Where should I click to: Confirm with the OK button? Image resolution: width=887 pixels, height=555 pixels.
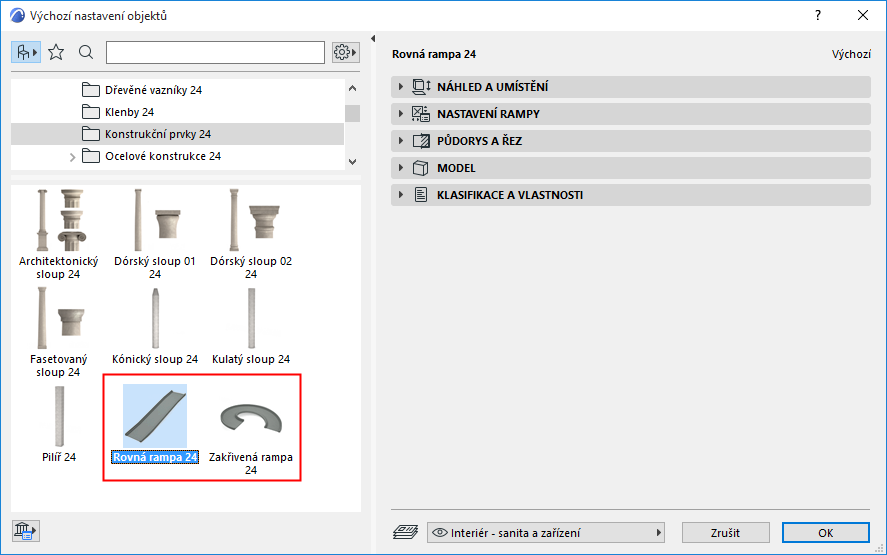tap(825, 533)
